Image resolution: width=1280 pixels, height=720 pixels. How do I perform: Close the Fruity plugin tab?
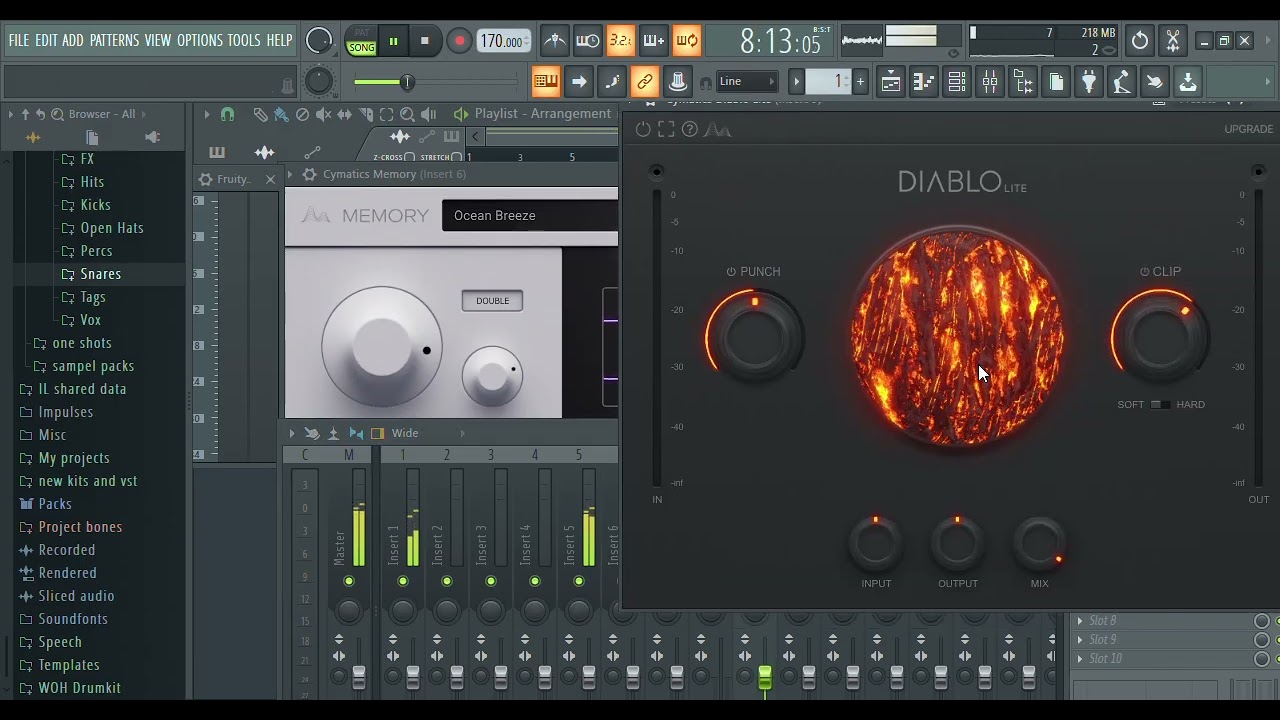point(270,179)
